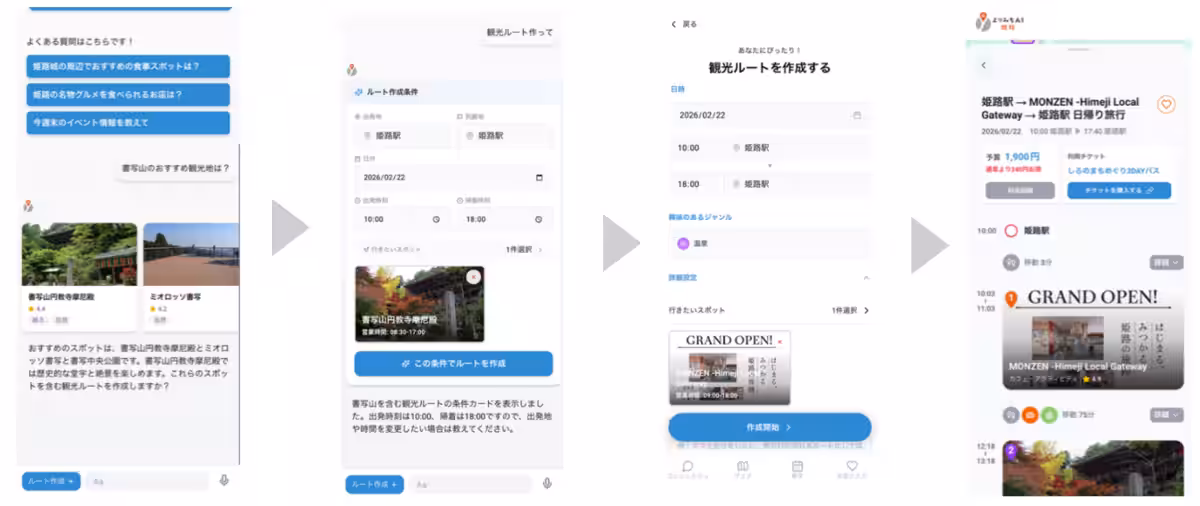The height and width of the screenshot is (506, 1200).
Task: Open 行きたいスポット 1件選択 chevron on the form screen
Action: [x=866, y=311]
